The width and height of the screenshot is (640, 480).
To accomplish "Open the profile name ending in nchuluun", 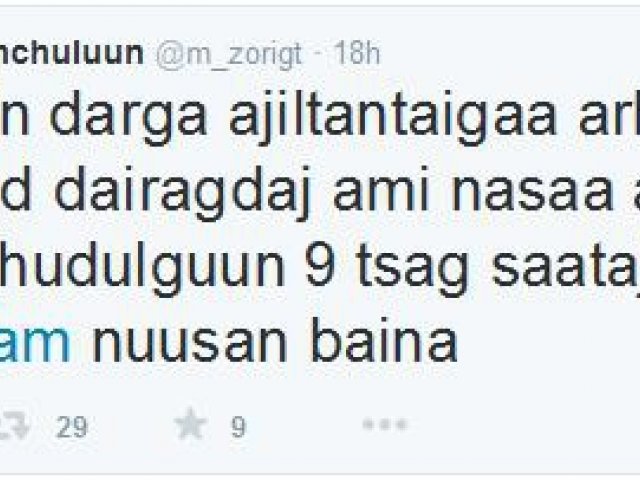I will pos(71,53).
